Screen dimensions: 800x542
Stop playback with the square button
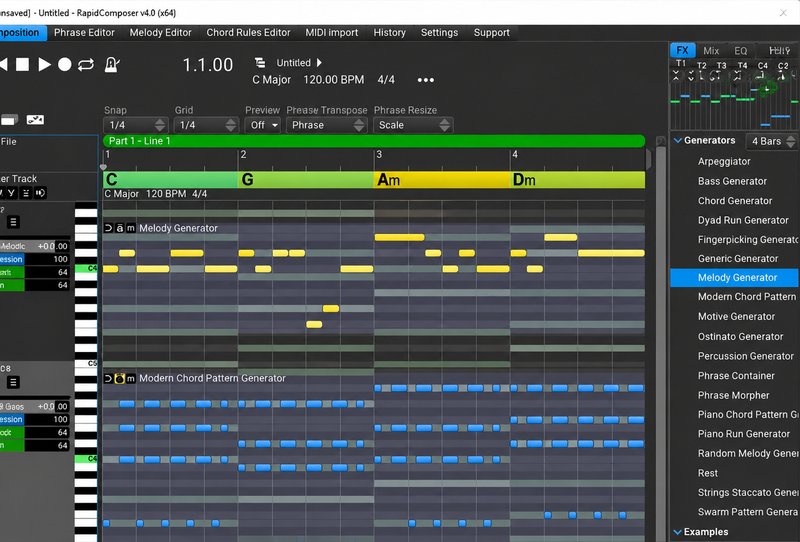coord(22,64)
